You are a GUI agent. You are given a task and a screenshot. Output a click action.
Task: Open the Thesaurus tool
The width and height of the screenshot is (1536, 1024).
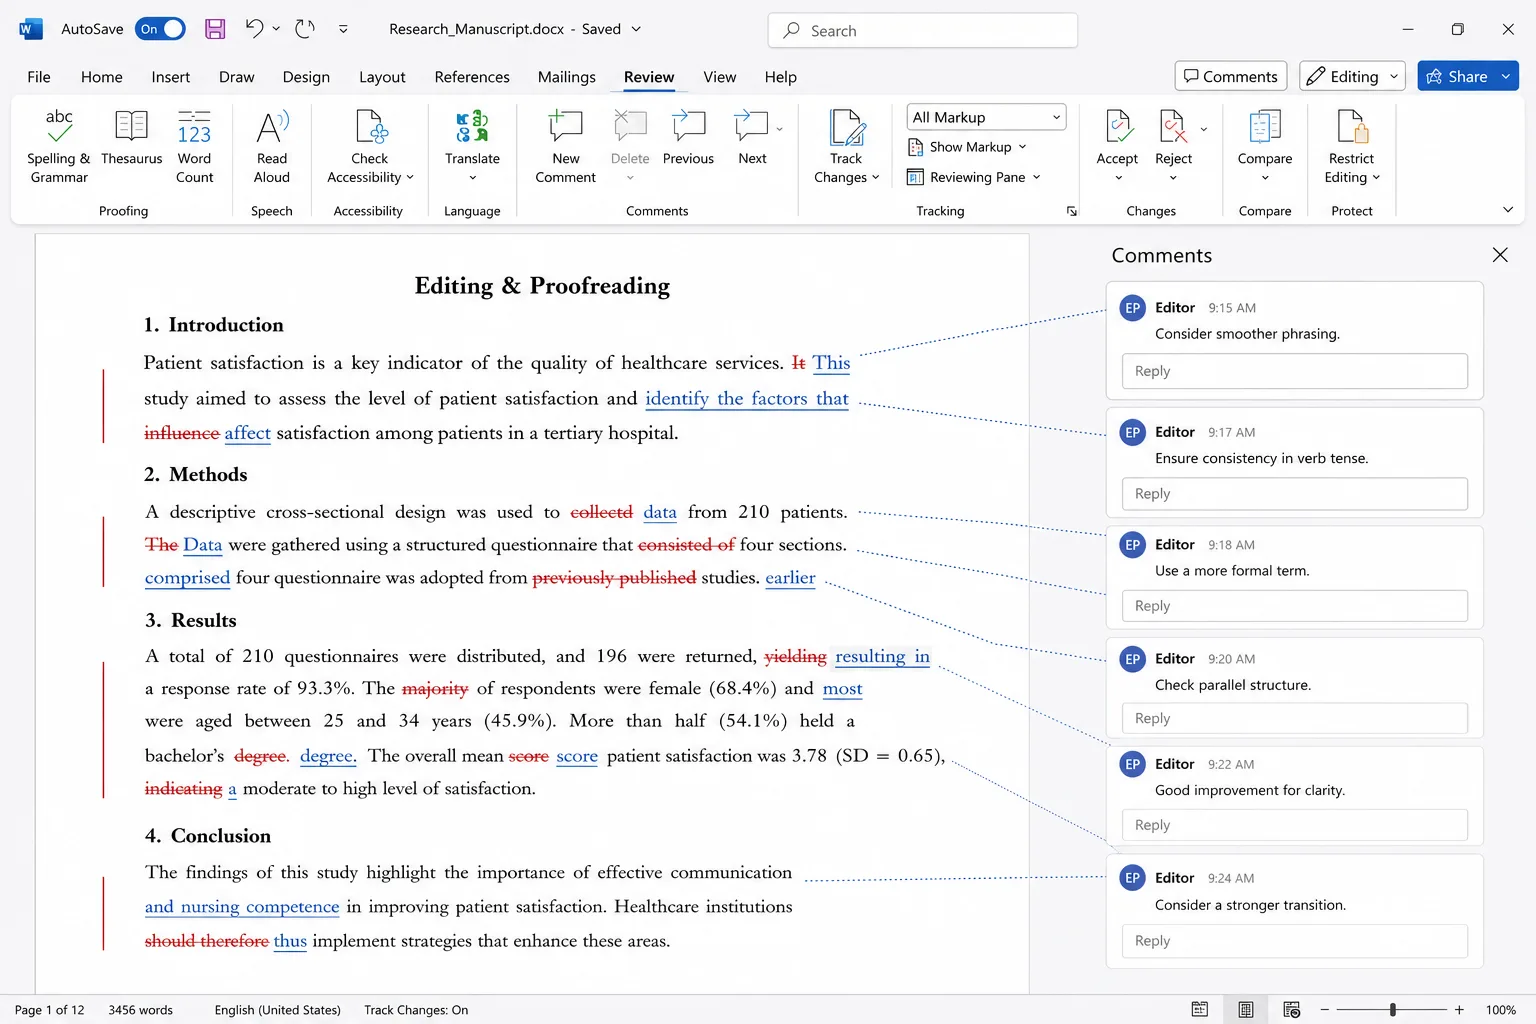click(131, 137)
